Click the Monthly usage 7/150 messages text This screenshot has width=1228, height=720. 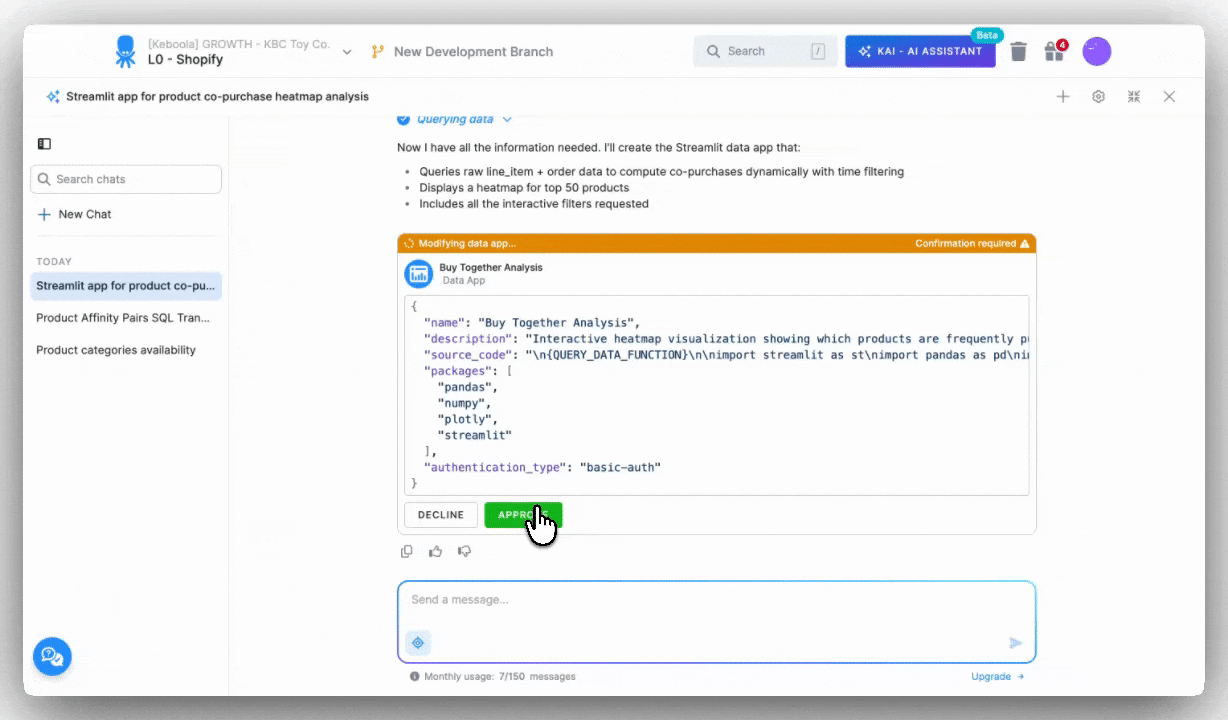(x=500, y=677)
